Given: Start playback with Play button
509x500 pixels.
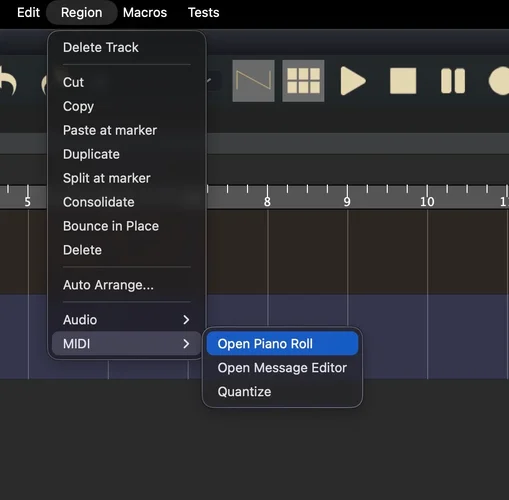Looking at the screenshot, I should pyautogui.click(x=353, y=81).
